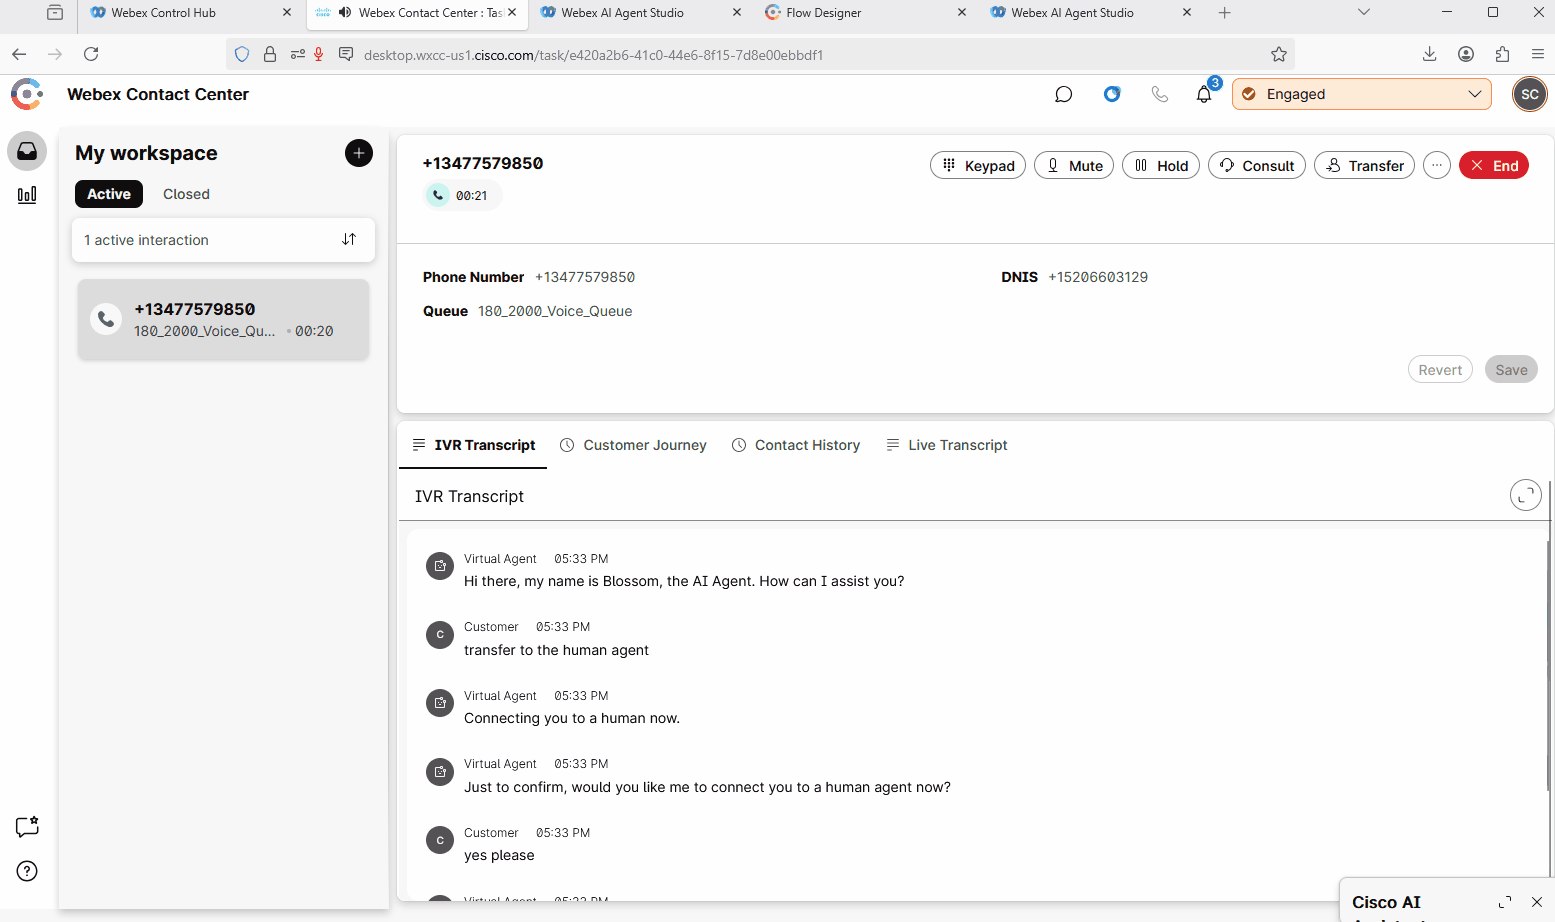Mute the active call
Image resolution: width=1555 pixels, height=922 pixels.
click(x=1073, y=166)
